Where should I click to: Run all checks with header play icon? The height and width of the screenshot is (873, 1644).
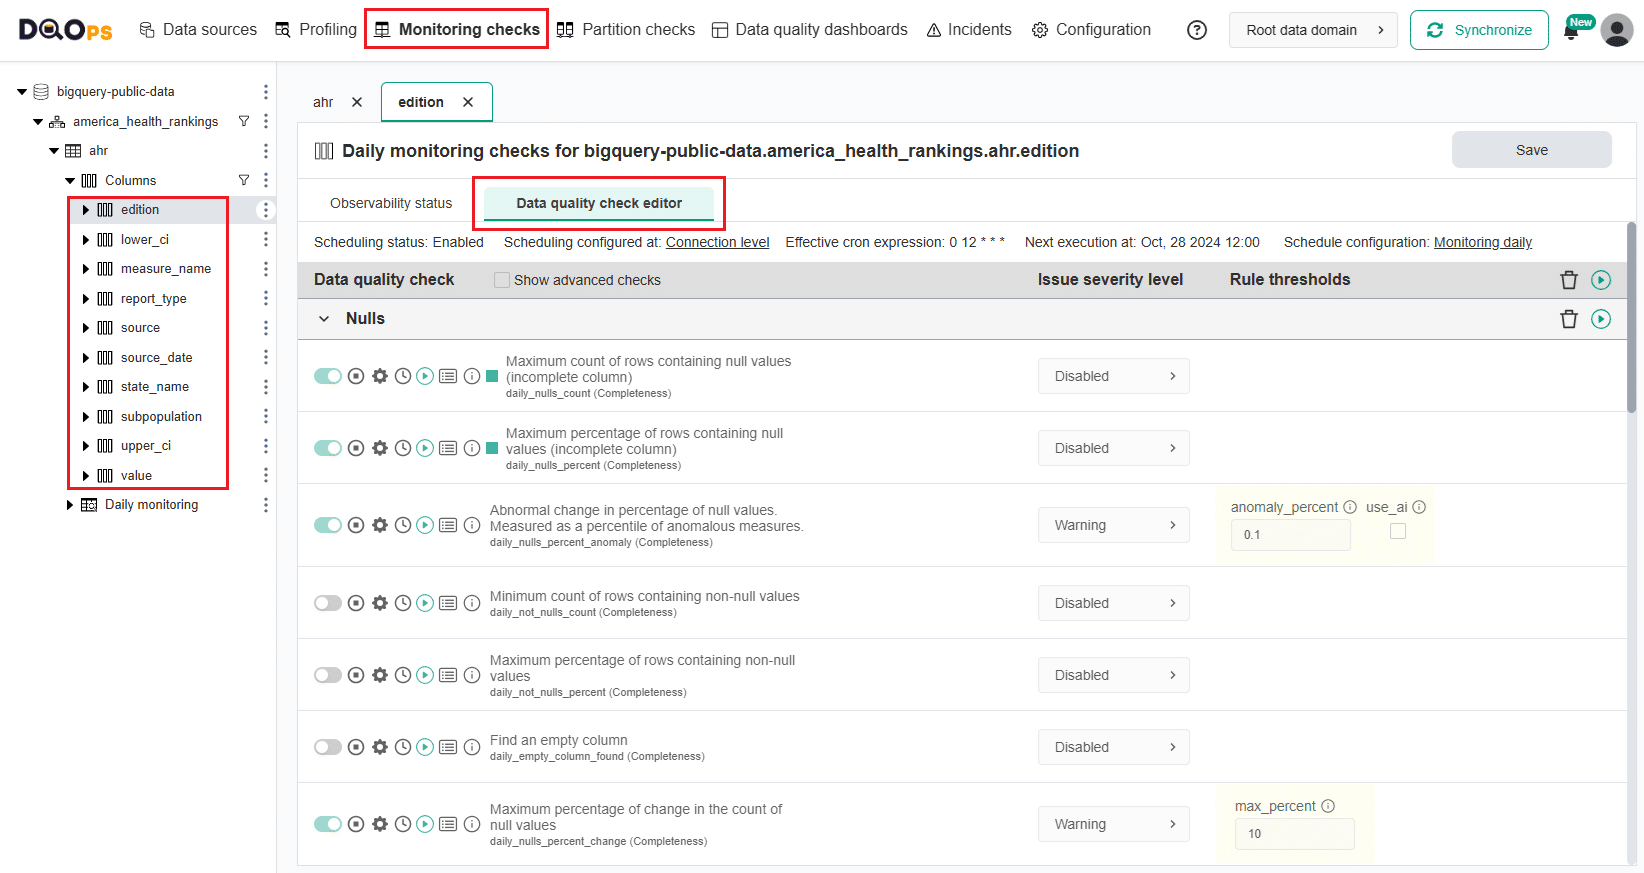(1601, 280)
